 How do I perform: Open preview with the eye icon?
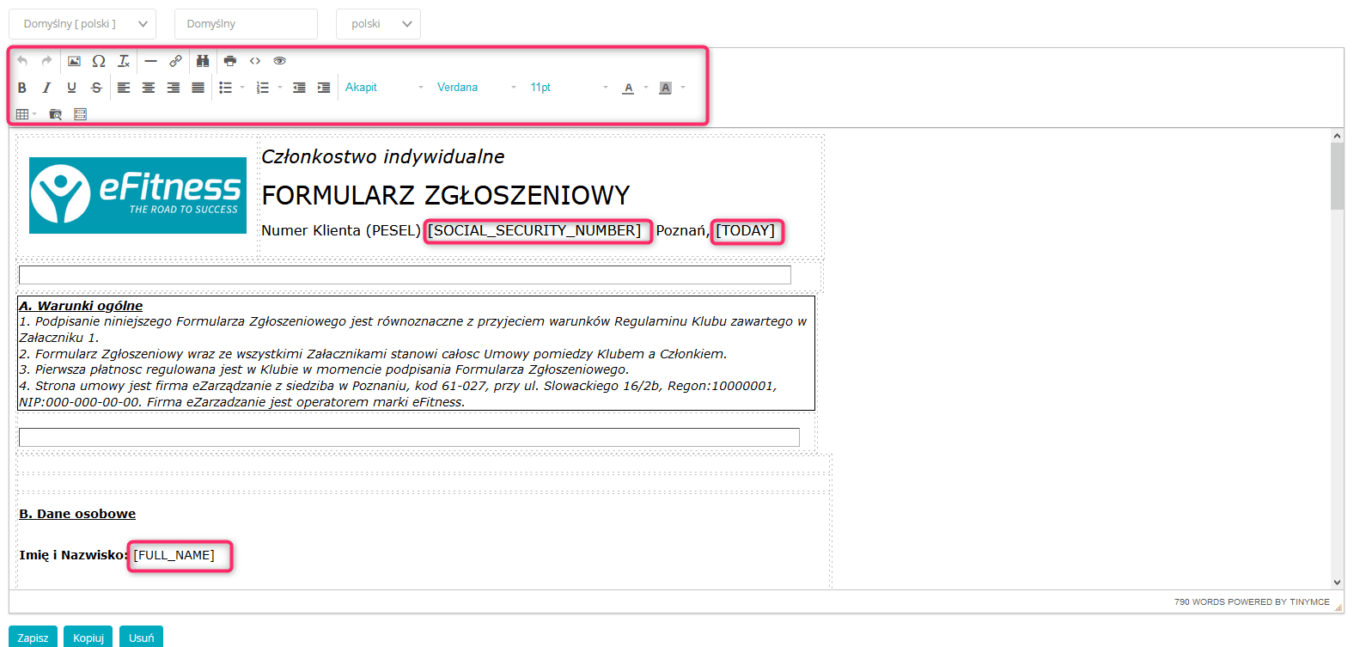[280, 61]
